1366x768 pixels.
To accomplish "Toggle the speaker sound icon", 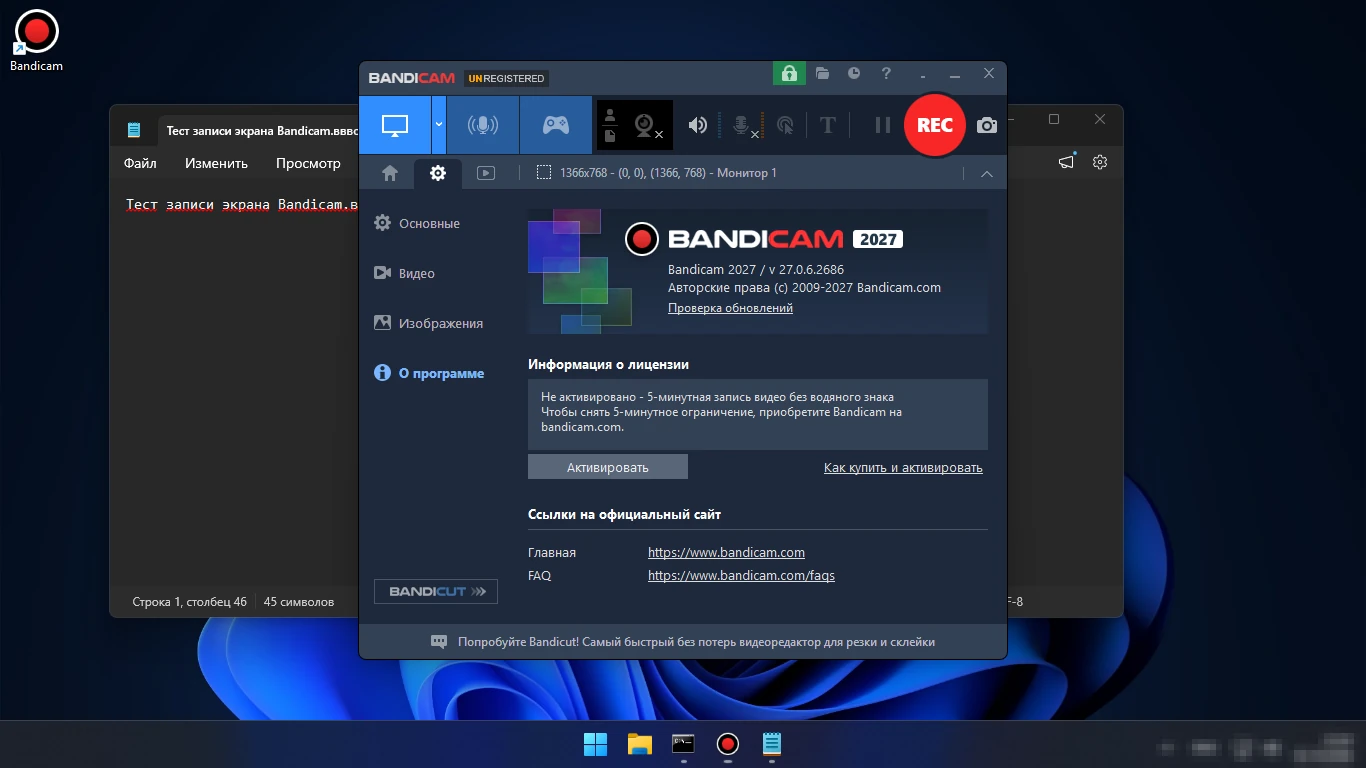I will [698, 125].
